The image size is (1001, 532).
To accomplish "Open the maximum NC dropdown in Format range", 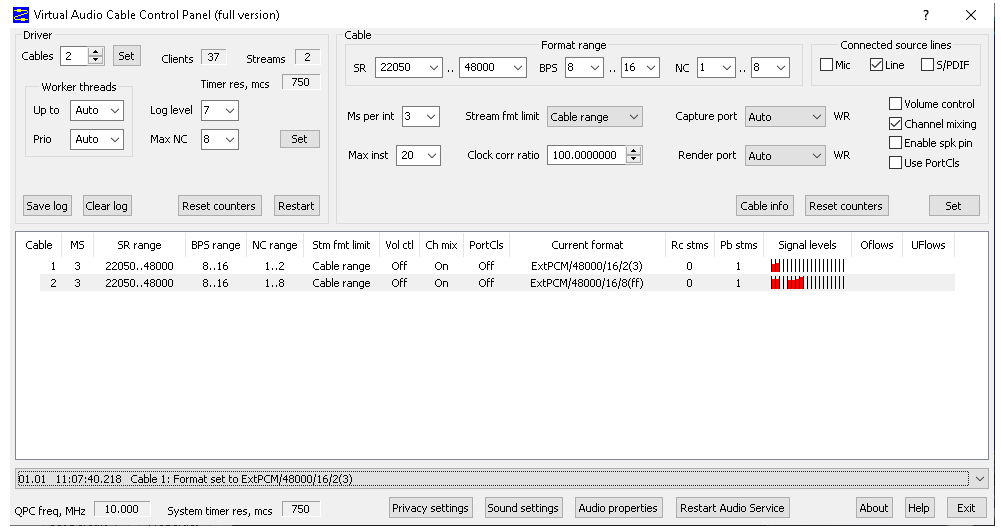I will pos(771,67).
